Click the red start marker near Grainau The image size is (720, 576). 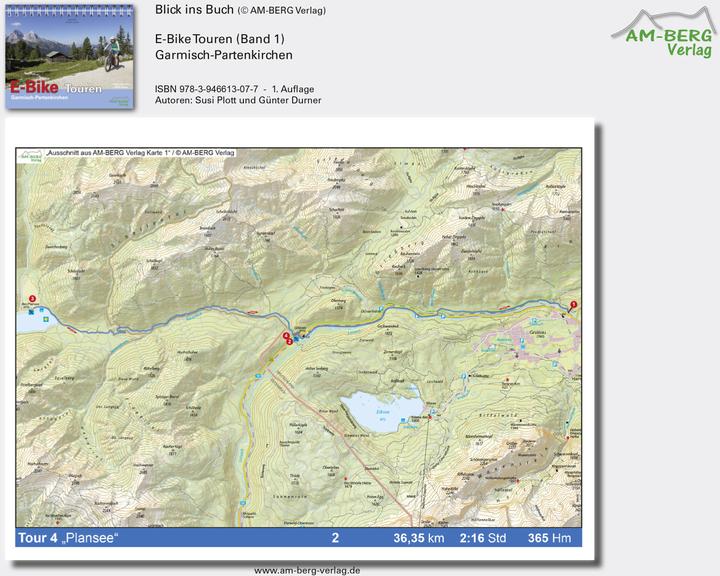(x=573, y=305)
